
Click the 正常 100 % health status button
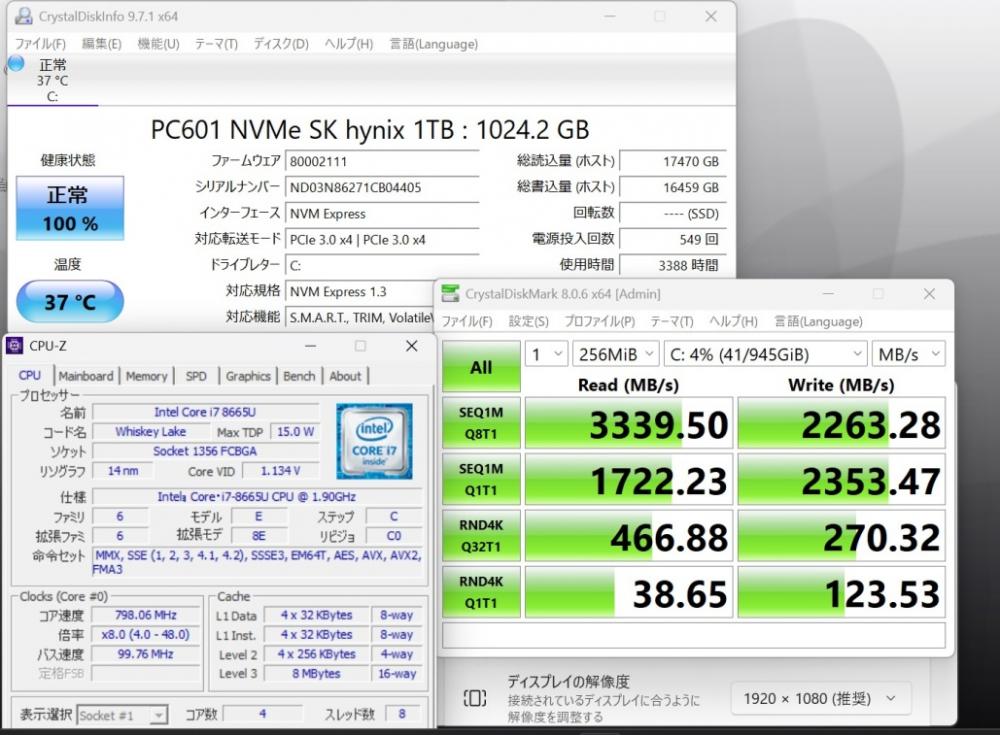[70, 208]
